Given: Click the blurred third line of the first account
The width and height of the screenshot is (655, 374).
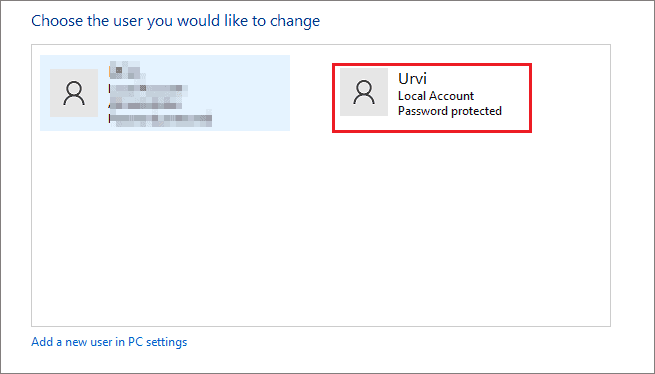Looking at the screenshot, I should tap(145, 104).
